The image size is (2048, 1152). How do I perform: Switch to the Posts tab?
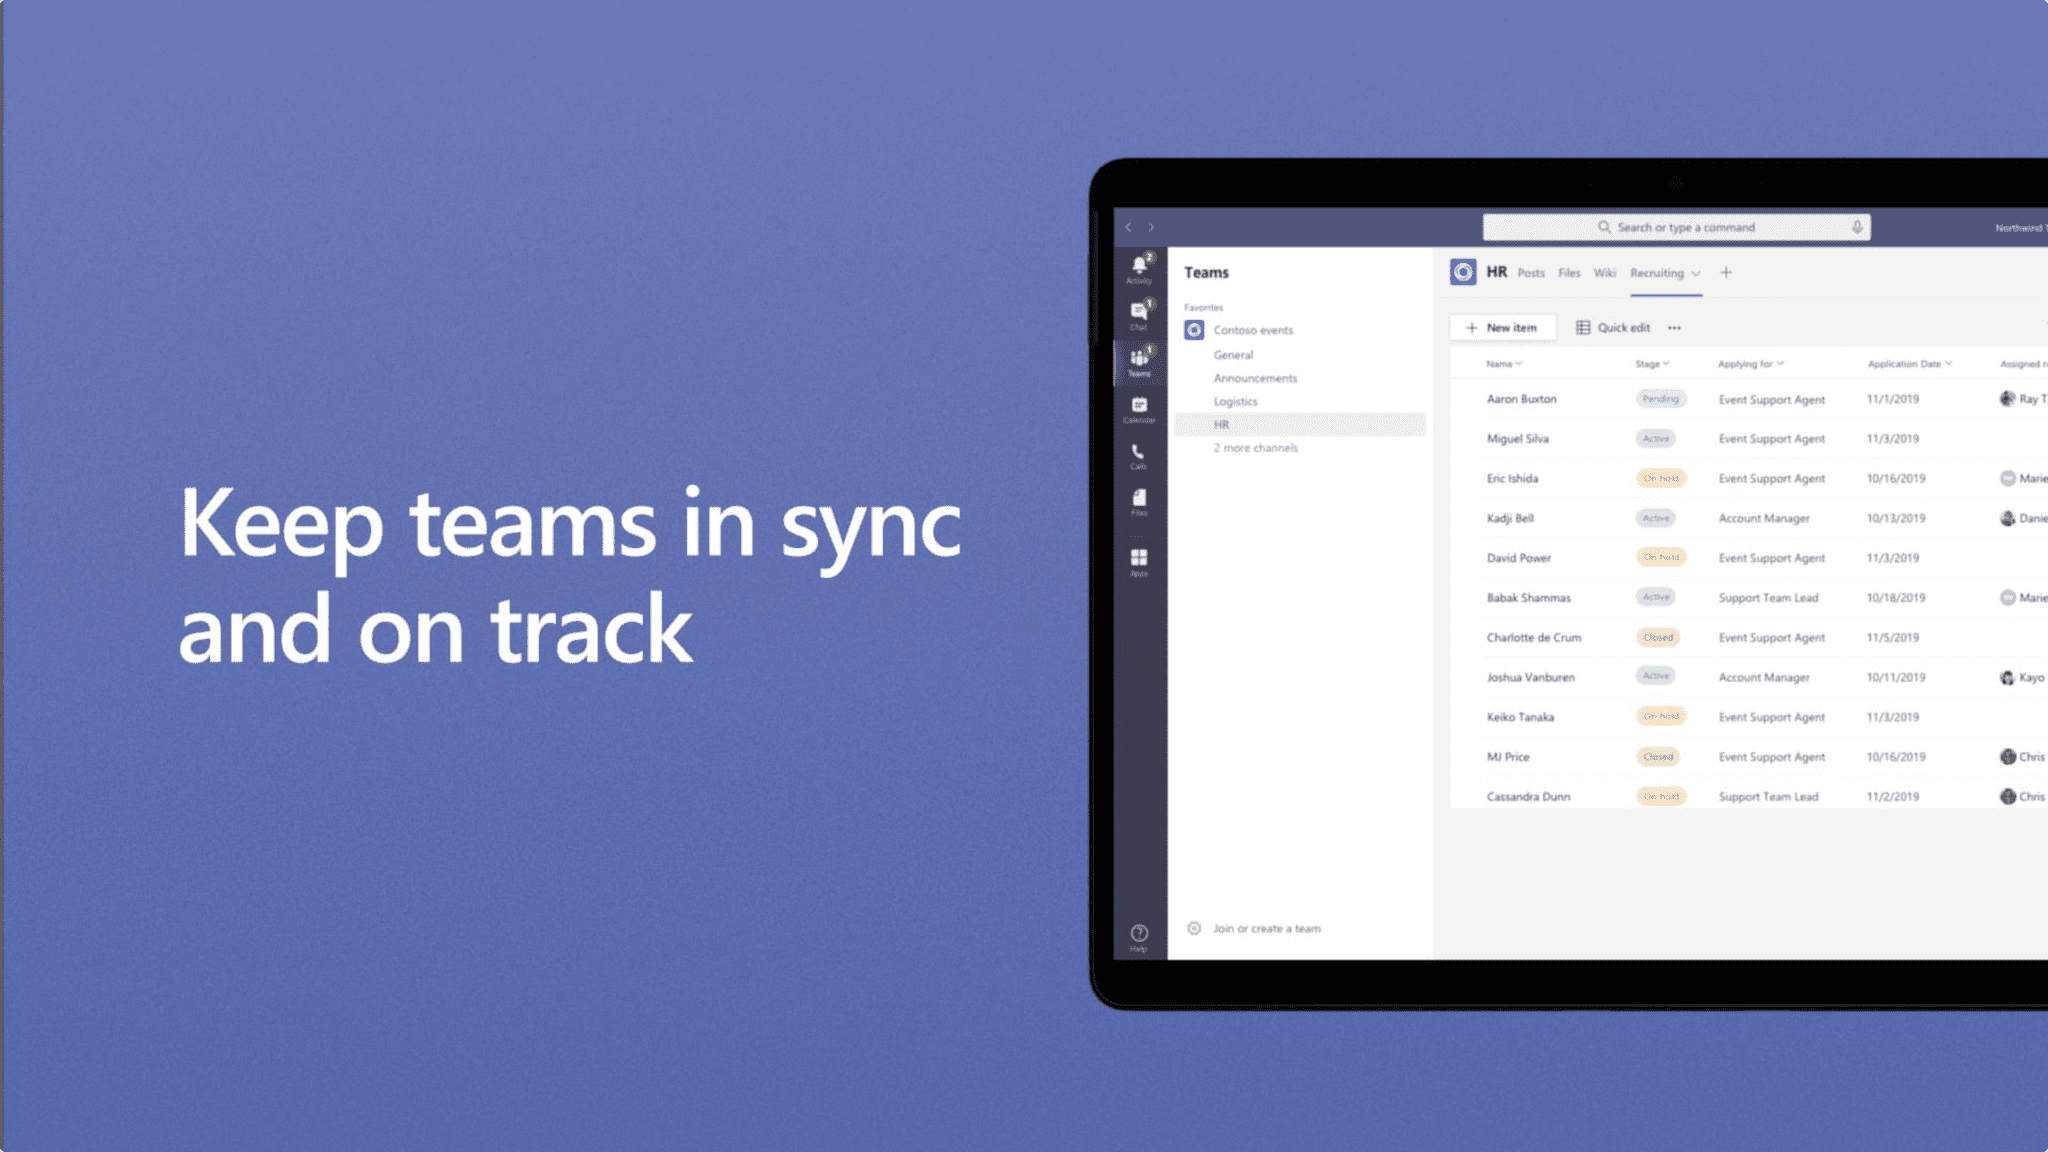(x=1530, y=273)
